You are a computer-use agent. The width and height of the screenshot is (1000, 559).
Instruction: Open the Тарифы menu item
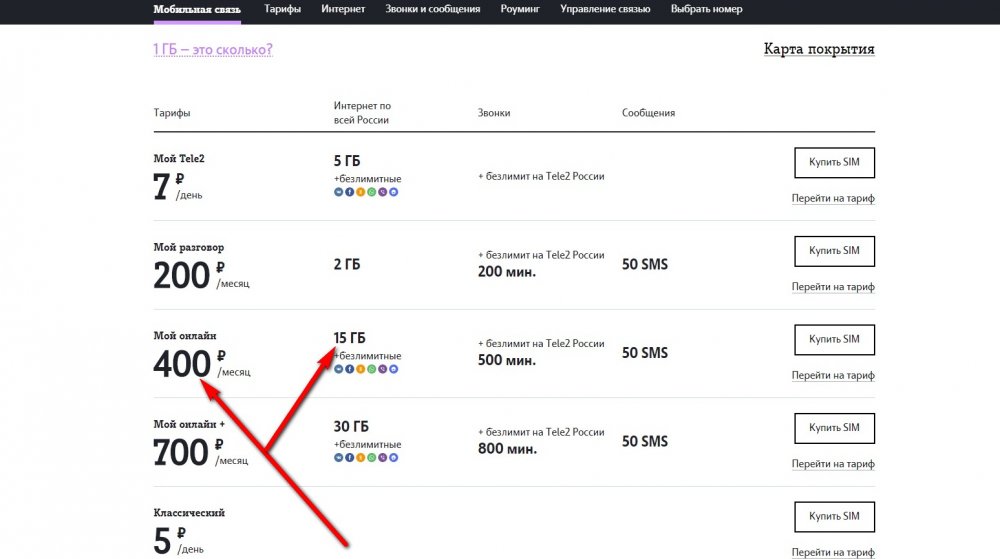[x=283, y=9]
